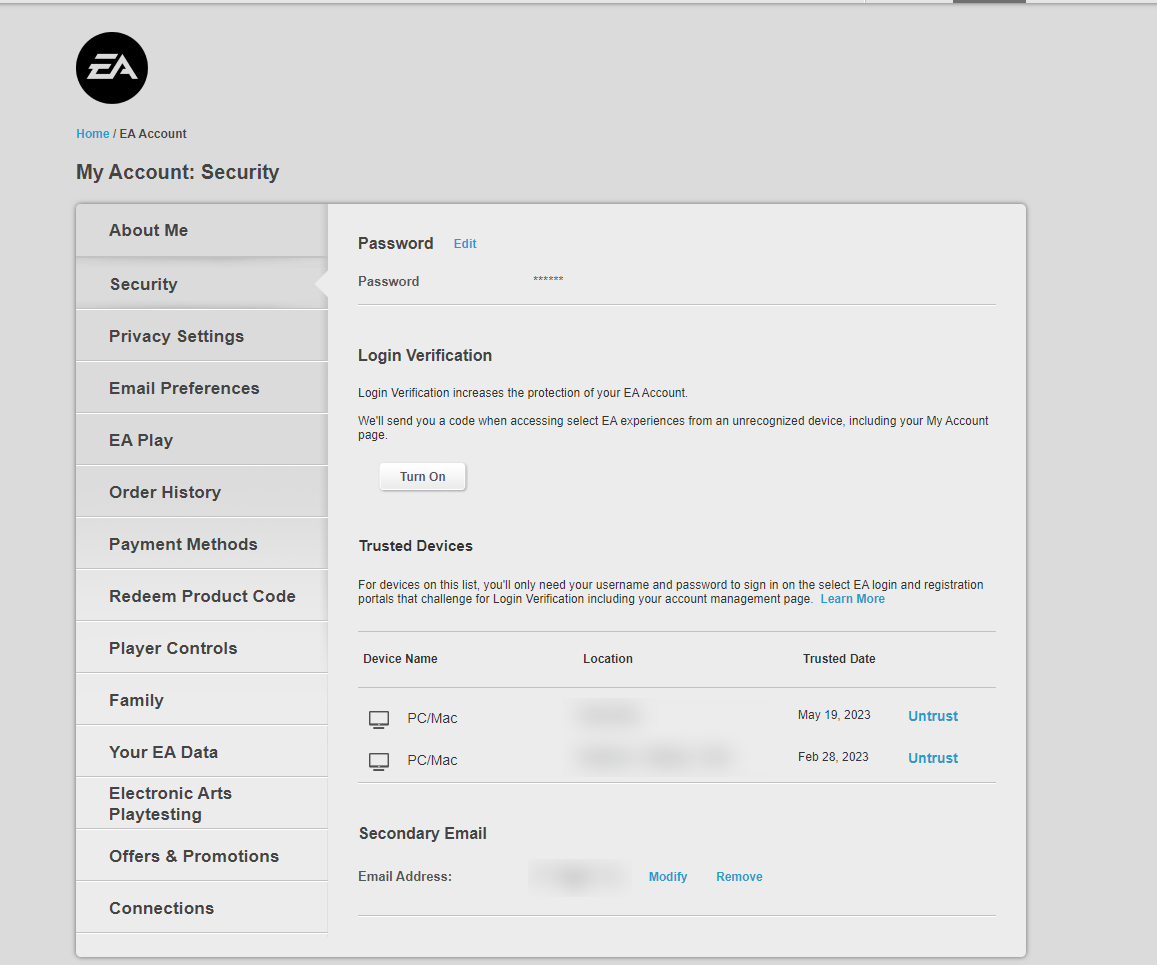View the Order History tab
The height and width of the screenshot is (965, 1157).
click(x=165, y=492)
